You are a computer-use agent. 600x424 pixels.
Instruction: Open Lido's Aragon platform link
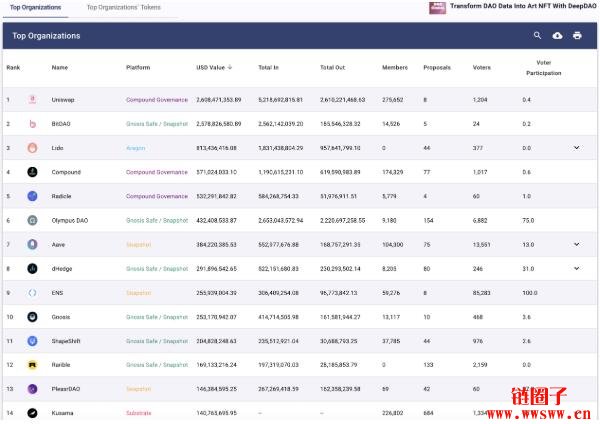point(135,148)
